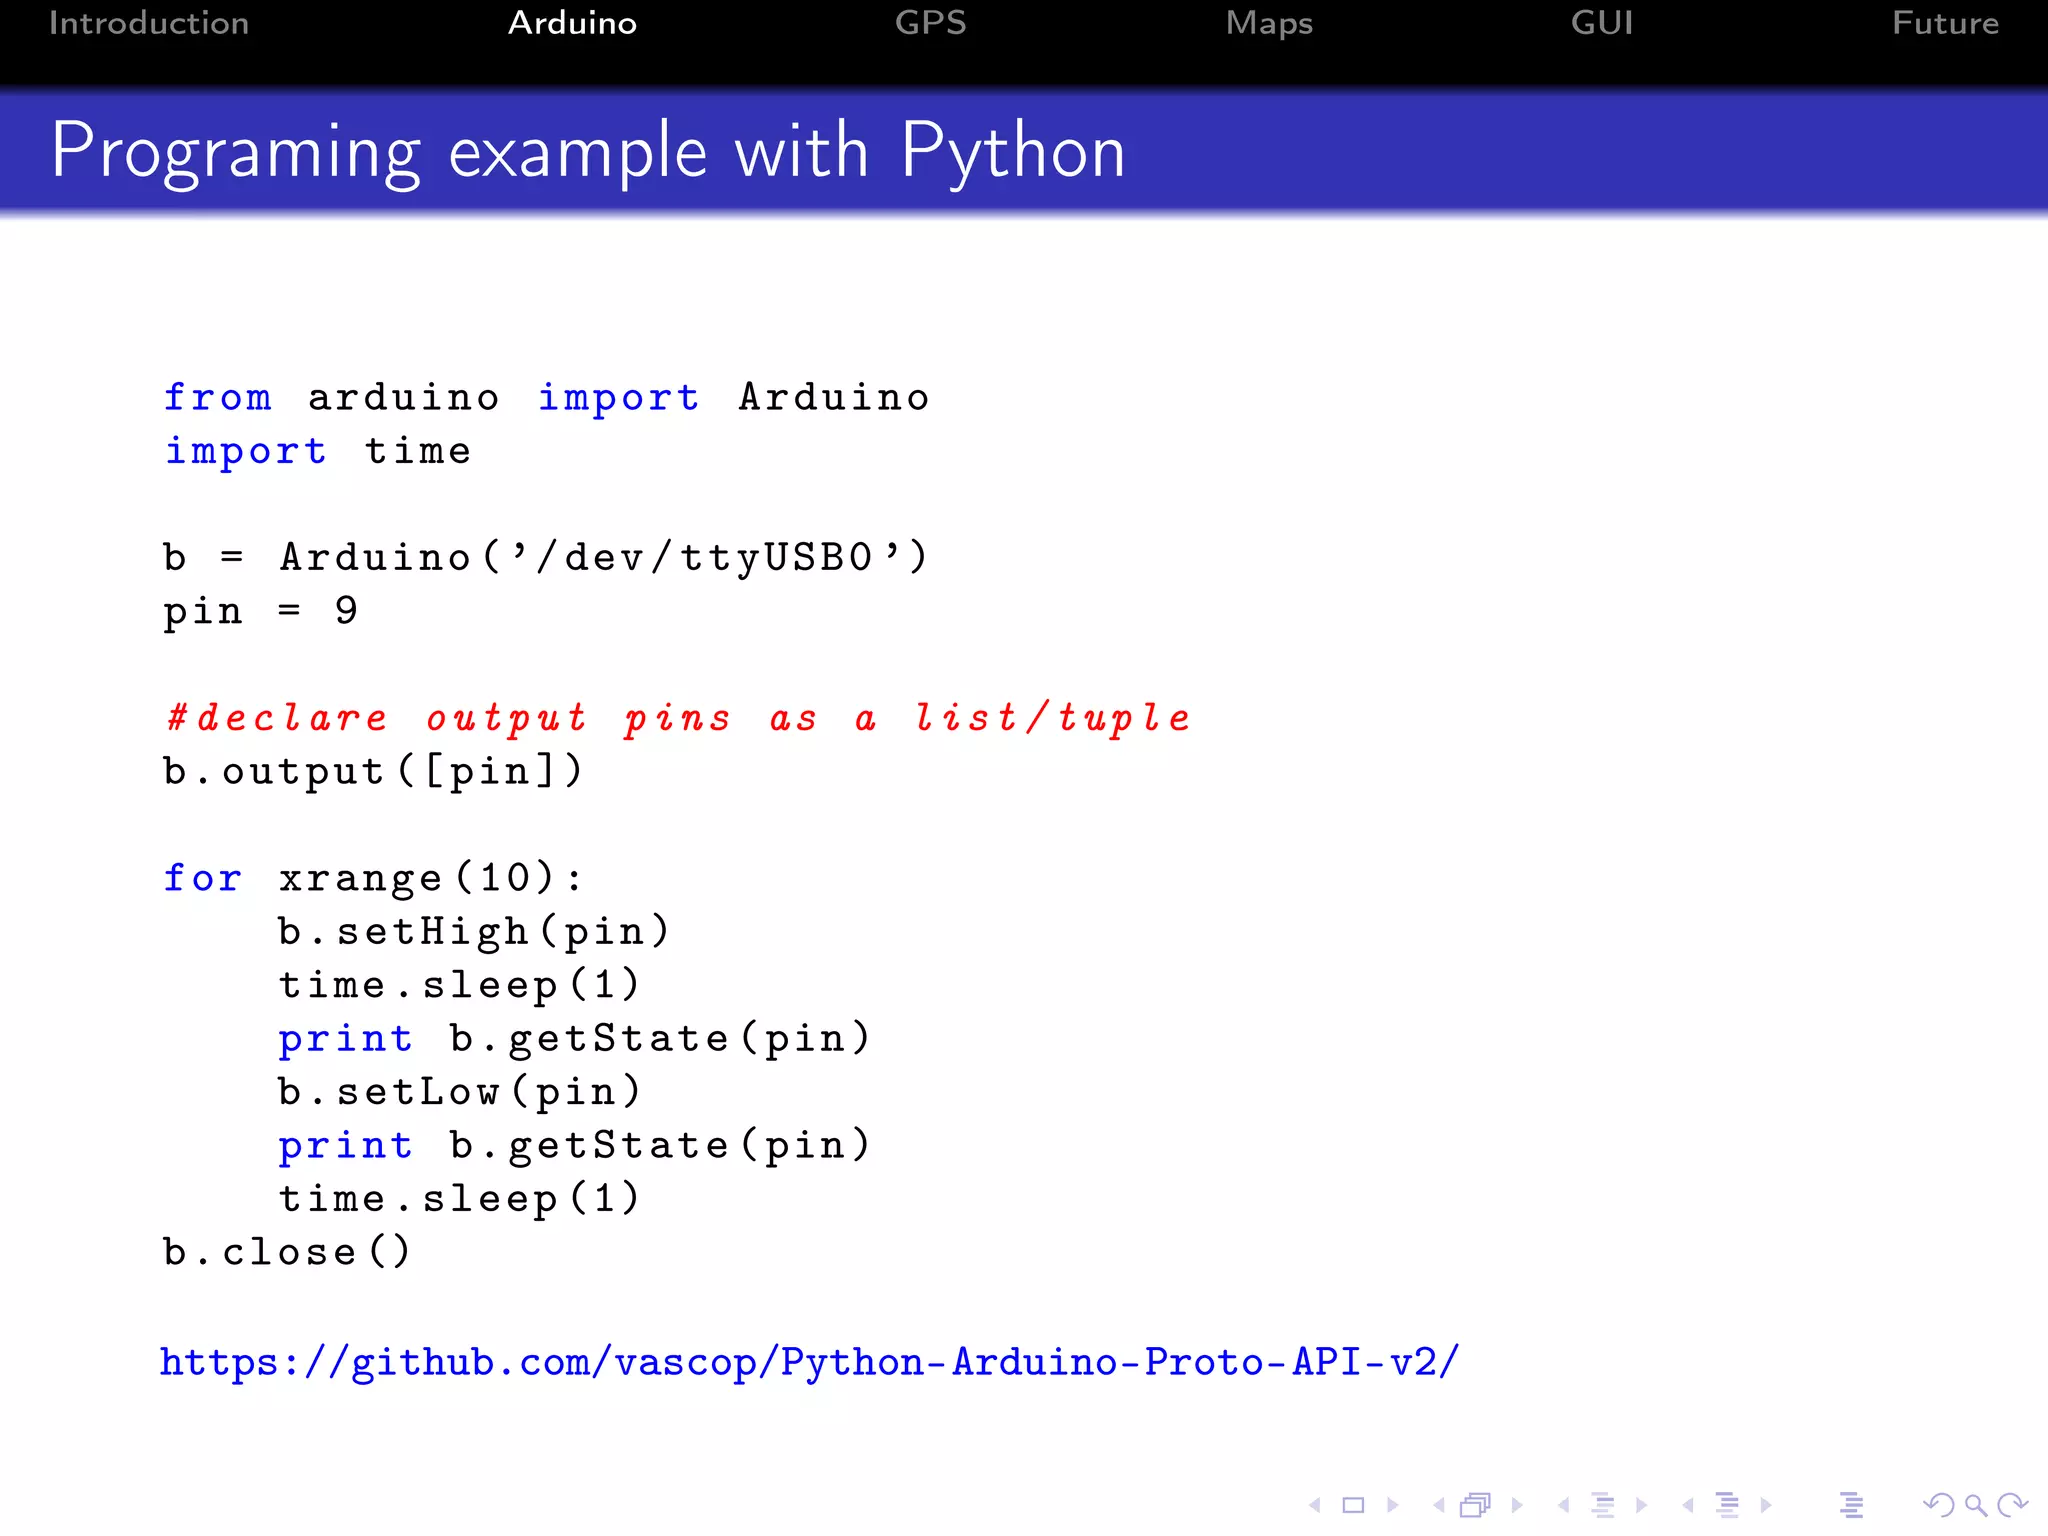Click the red '#declare output pins' comment
The image size is (2048, 1536).
pyautogui.click(x=678, y=718)
